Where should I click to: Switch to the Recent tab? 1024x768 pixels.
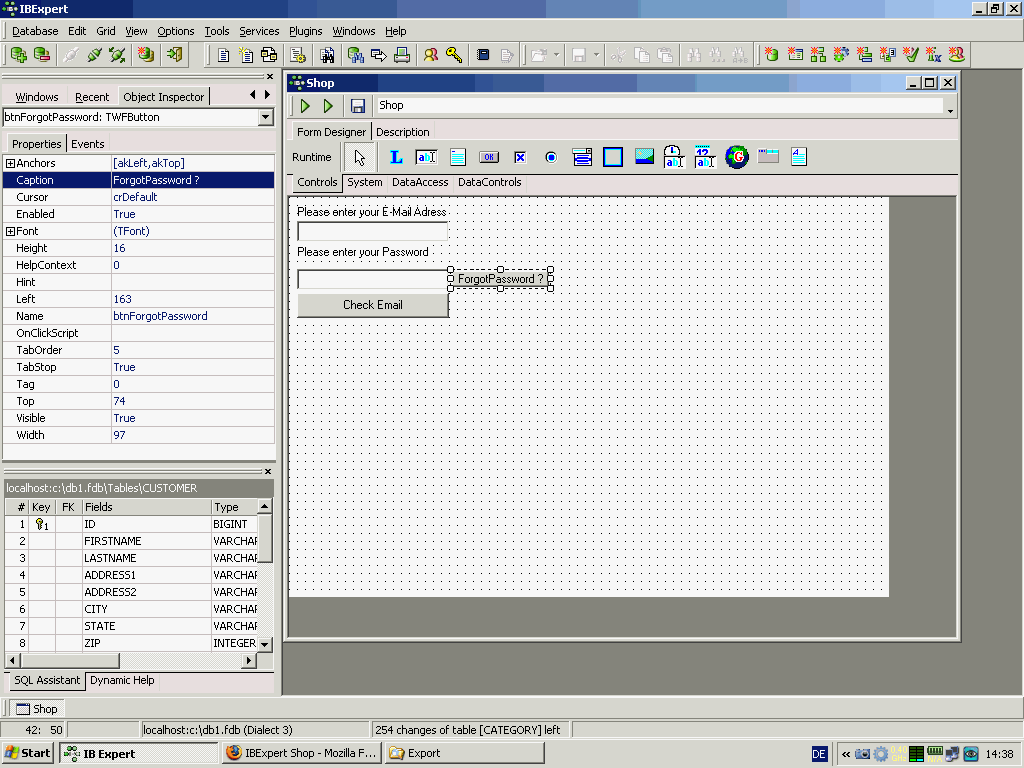coord(92,97)
